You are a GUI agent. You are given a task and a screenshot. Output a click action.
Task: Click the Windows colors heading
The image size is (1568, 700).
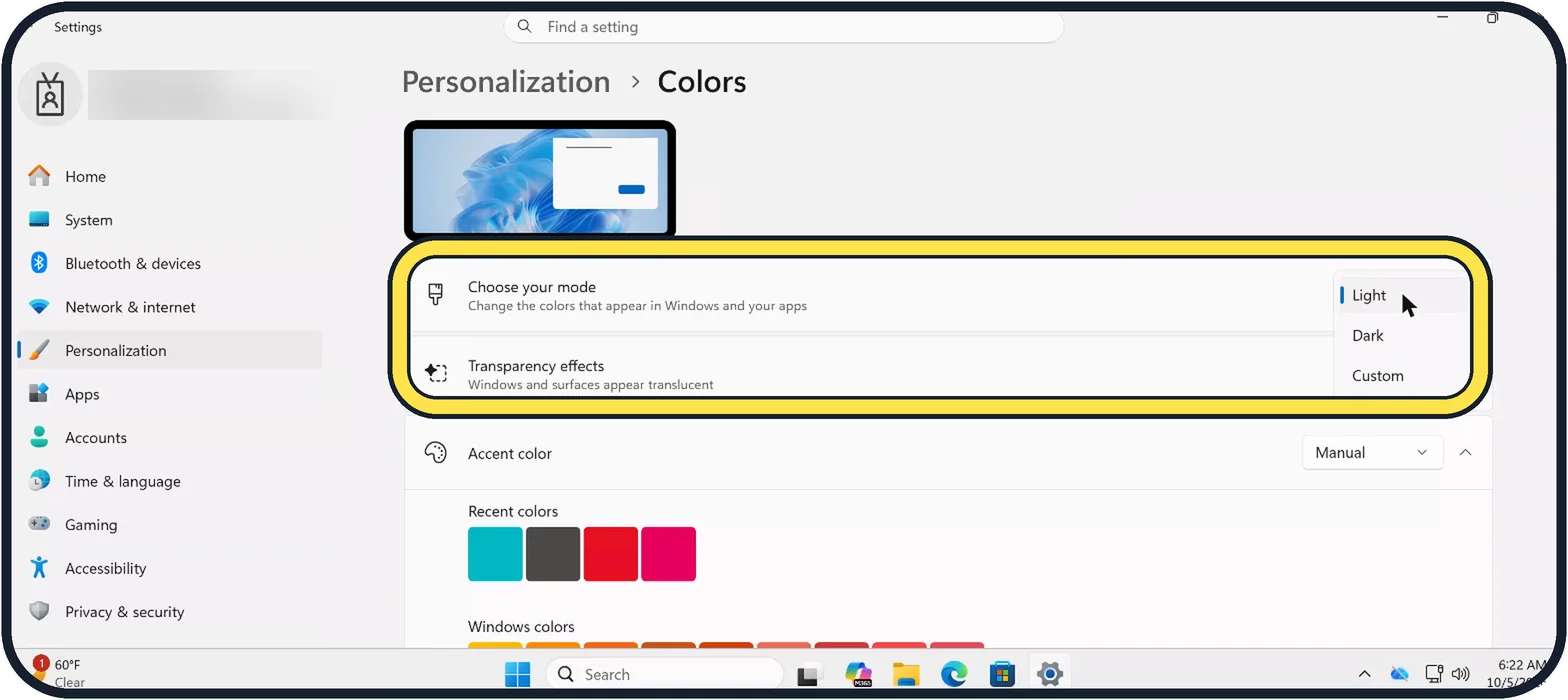pyautogui.click(x=521, y=627)
